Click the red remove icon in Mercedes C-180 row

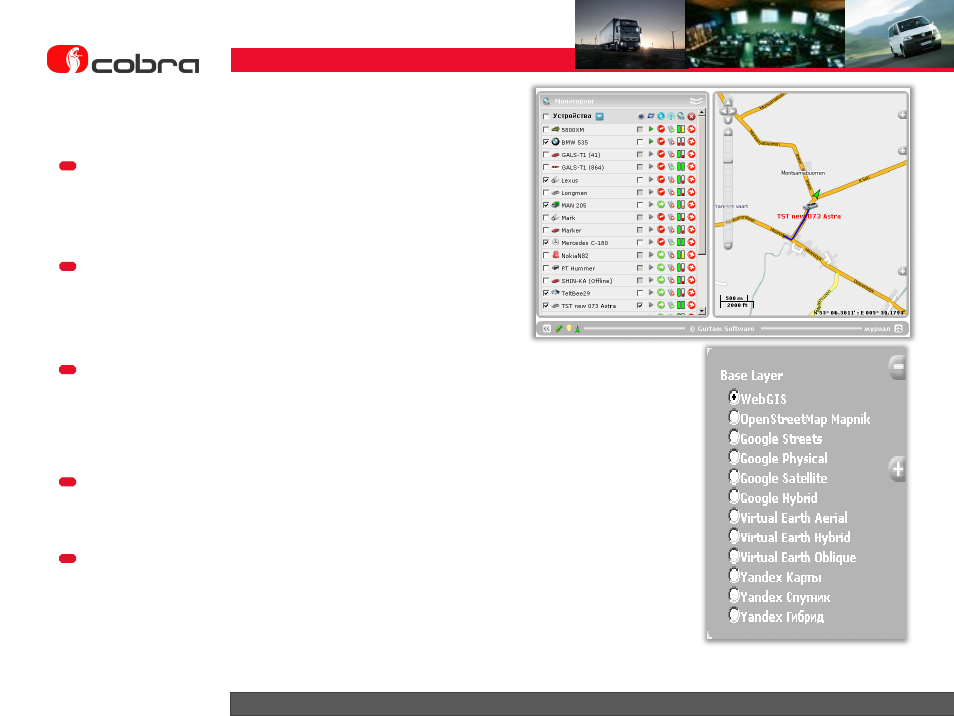(x=691, y=243)
